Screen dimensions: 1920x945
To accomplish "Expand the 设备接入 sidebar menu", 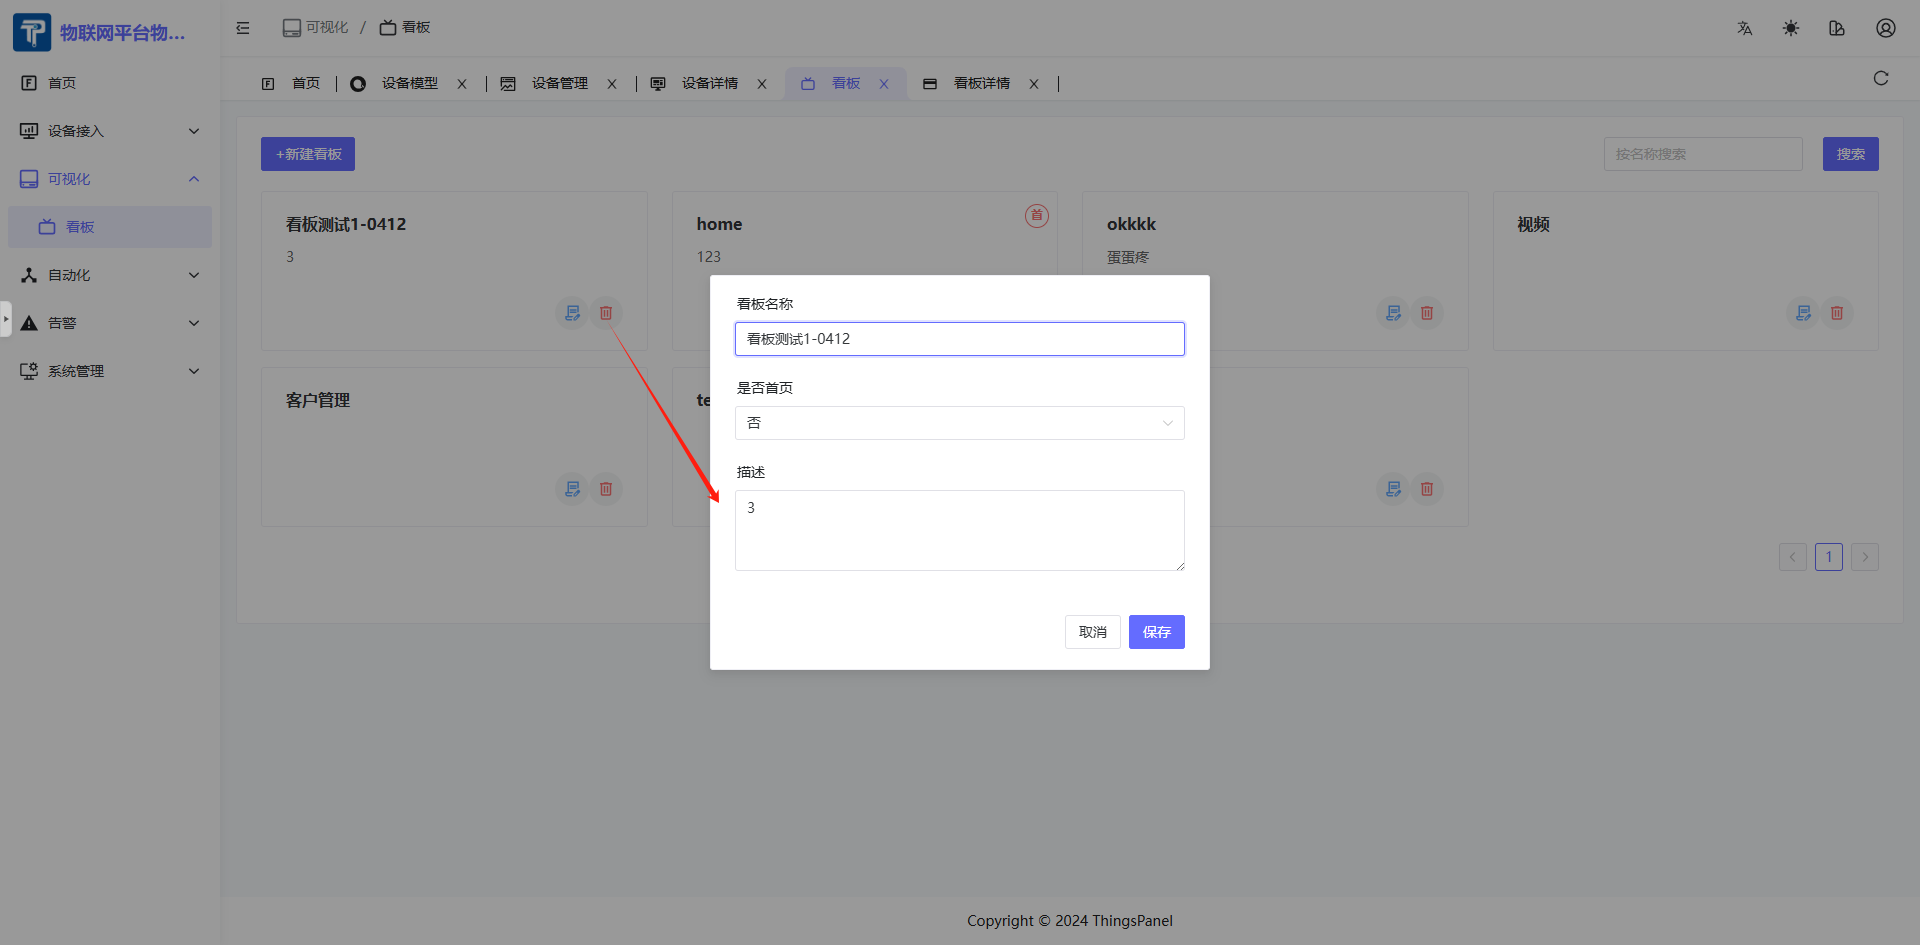I will (x=110, y=131).
